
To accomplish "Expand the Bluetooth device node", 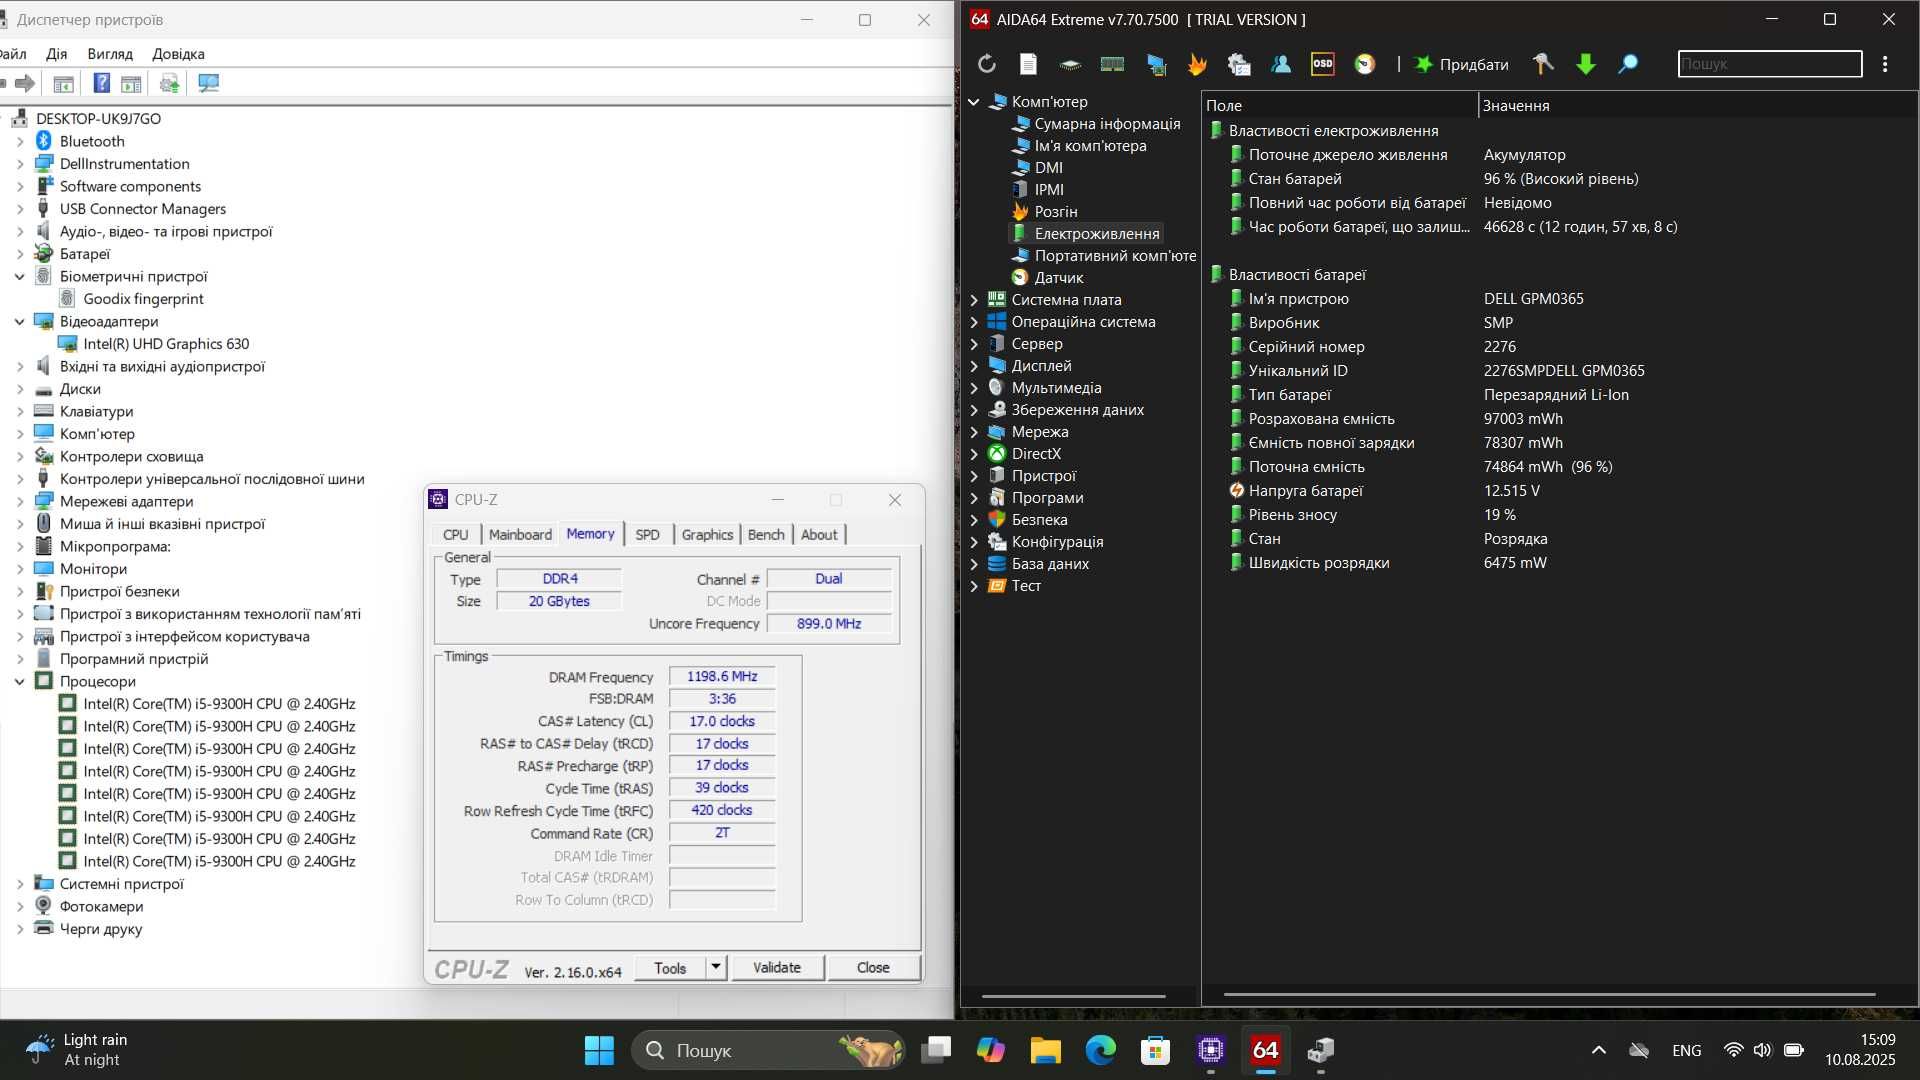I will (x=20, y=142).
